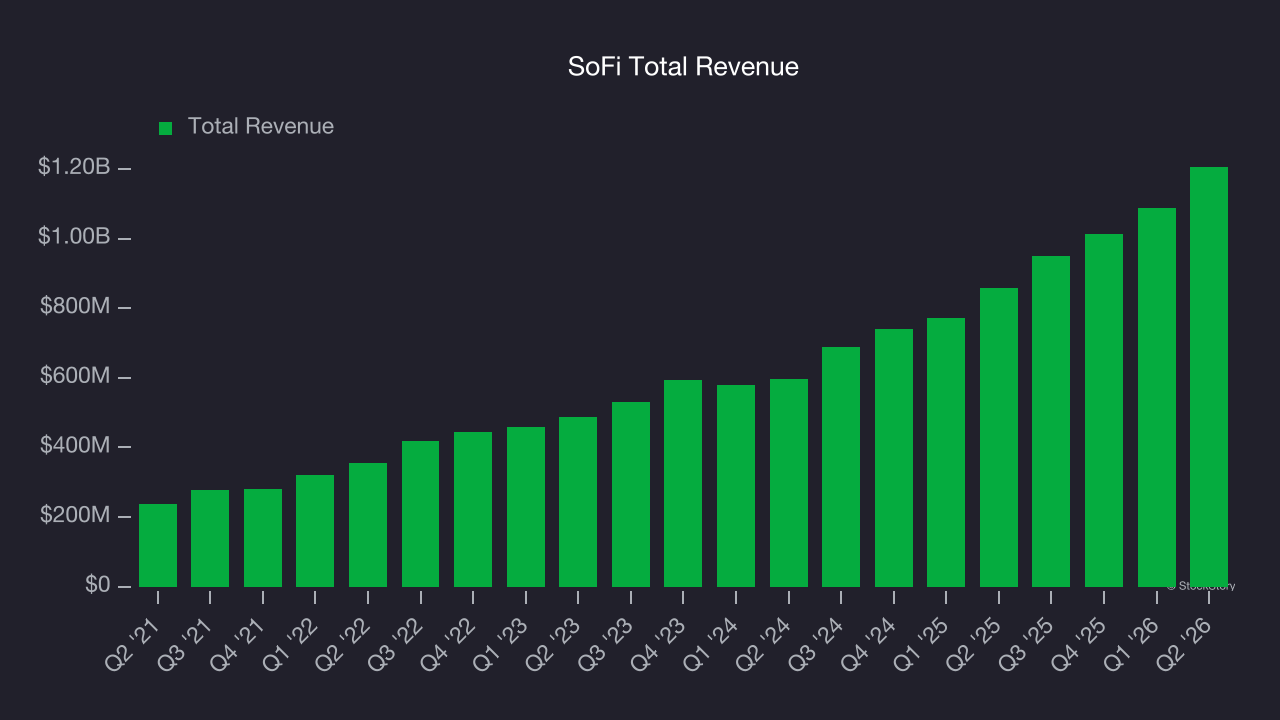
Task: Click the $0 y-axis label
Action: [x=98, y=585]
